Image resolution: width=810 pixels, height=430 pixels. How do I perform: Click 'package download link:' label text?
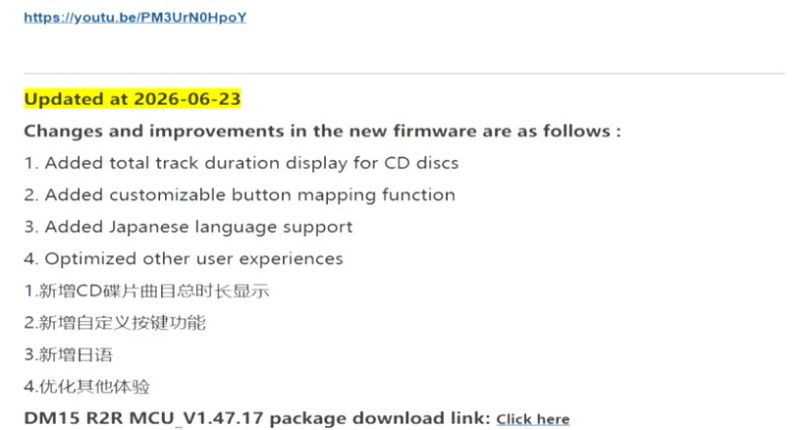[x=380, y=418]
